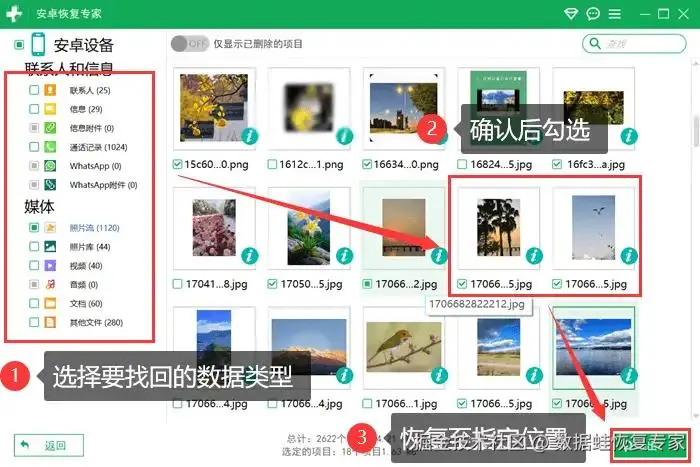
Task: Toggle the 照片流 (1120) checkbox
Action: [34, 228]
